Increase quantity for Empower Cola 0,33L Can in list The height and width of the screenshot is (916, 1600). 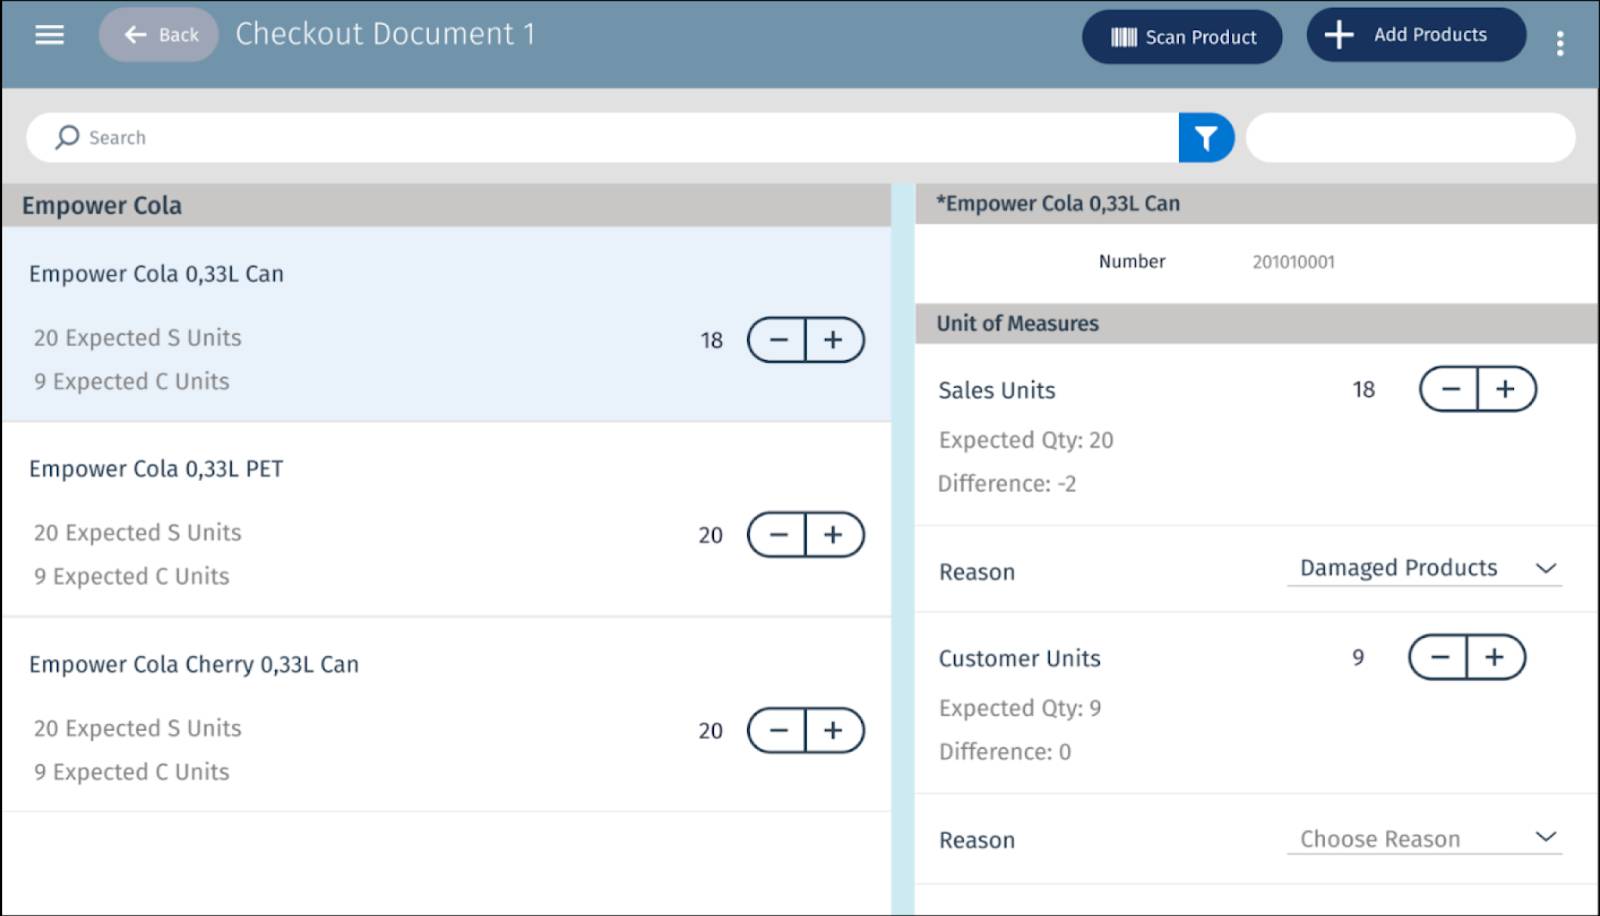pos(834,340)
